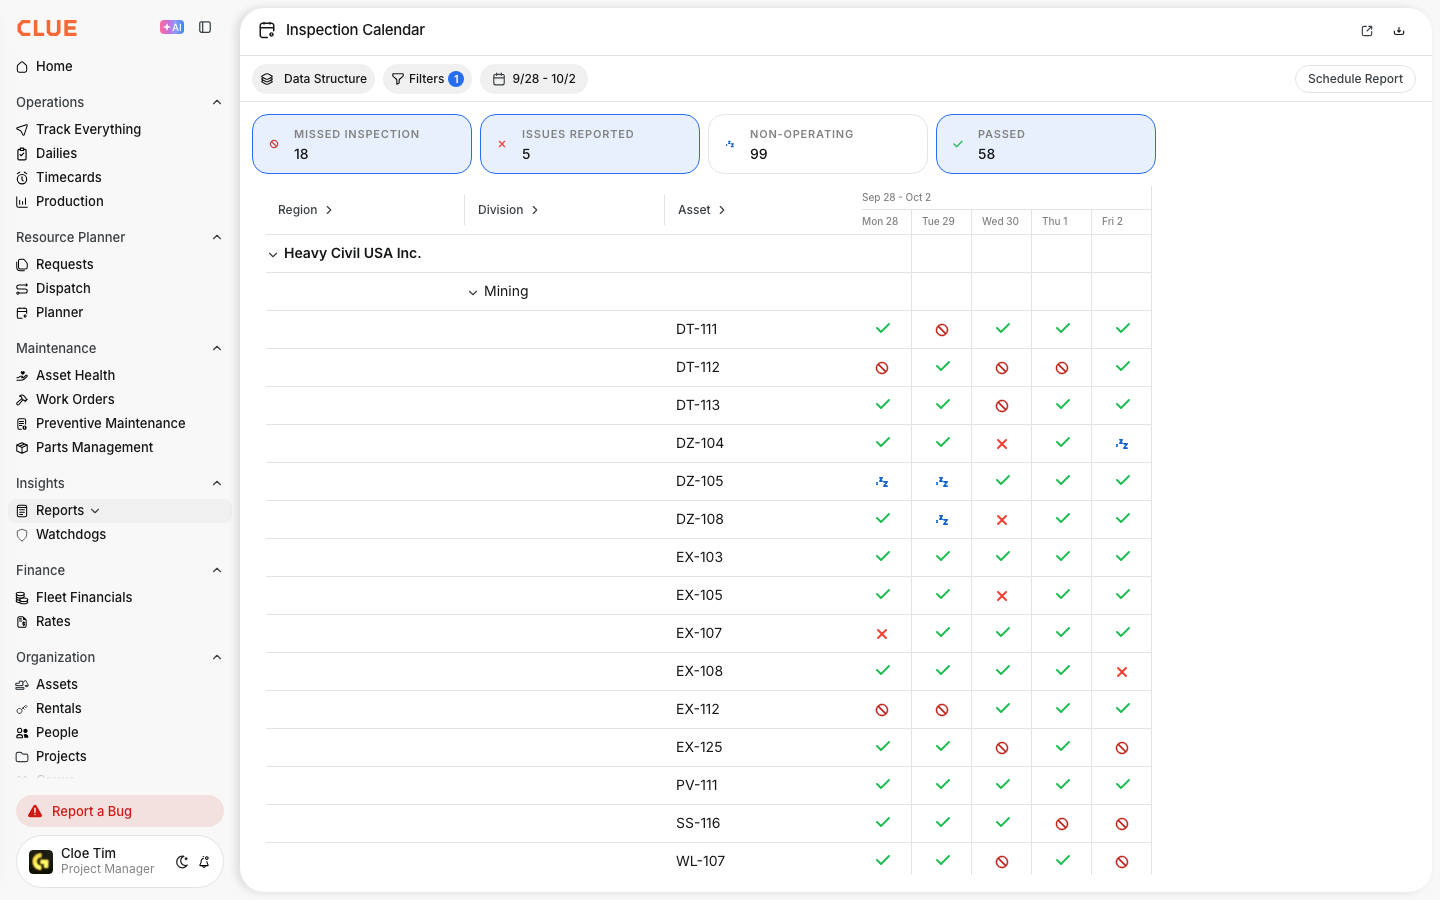This screenshot has width=1440, height=900.
Task: Click the Asset column header
Action: tap(702, 210)
